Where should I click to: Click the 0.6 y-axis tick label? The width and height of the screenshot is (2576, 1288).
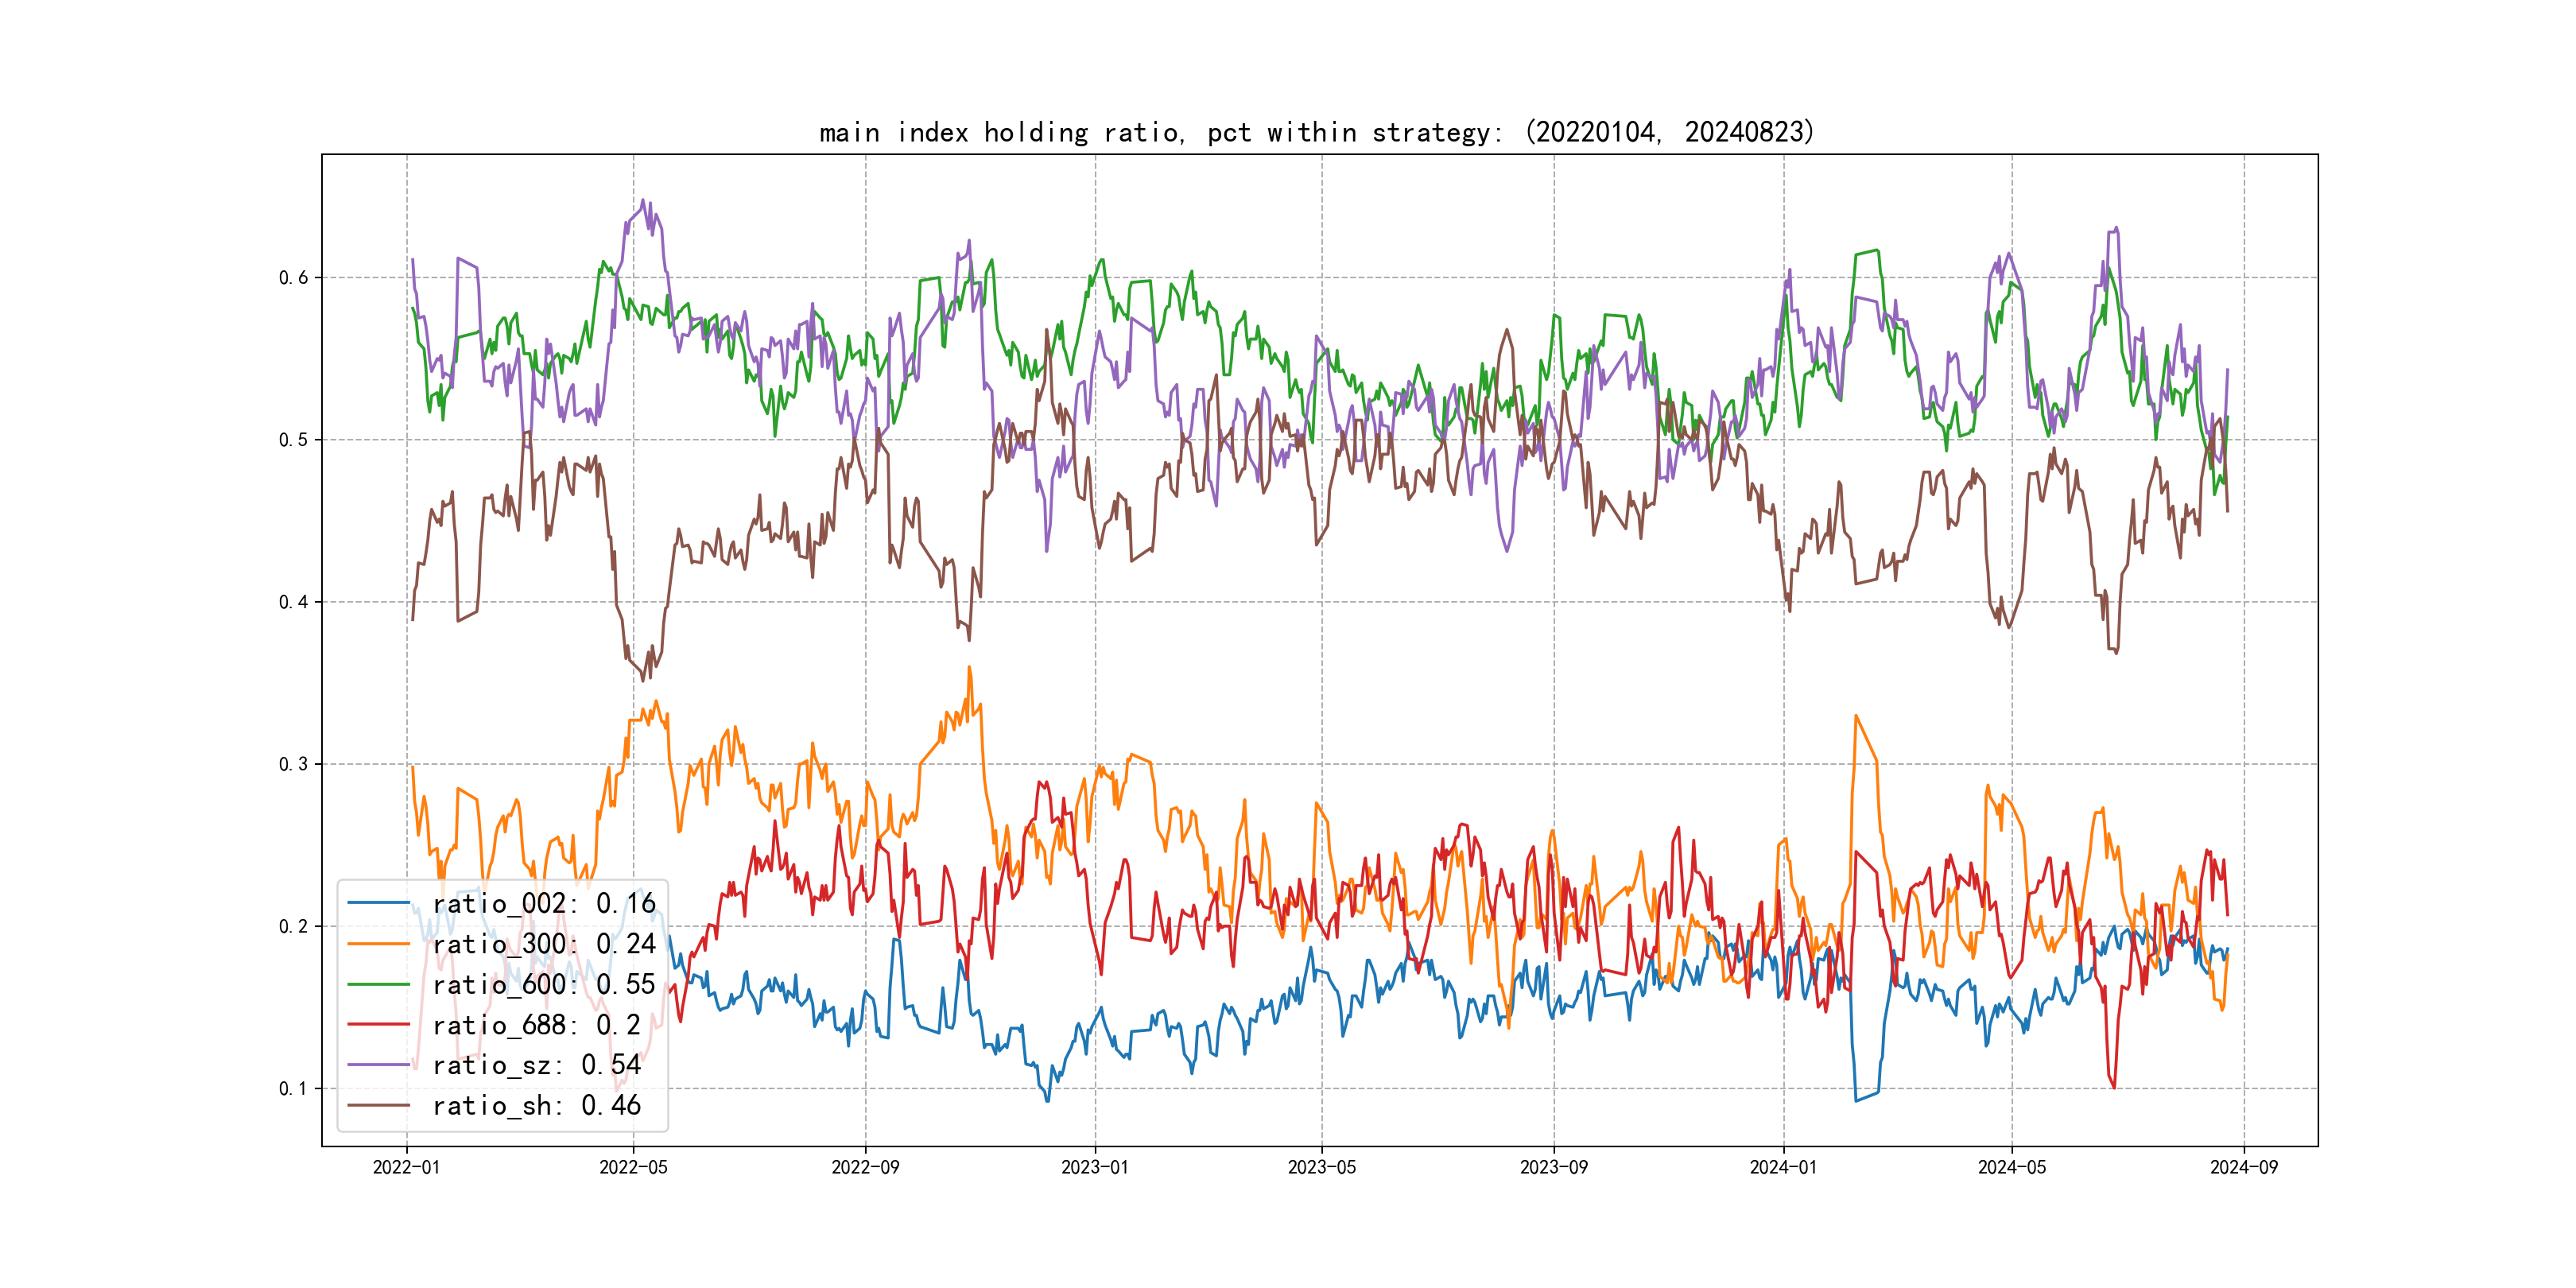tap(293, 278)
